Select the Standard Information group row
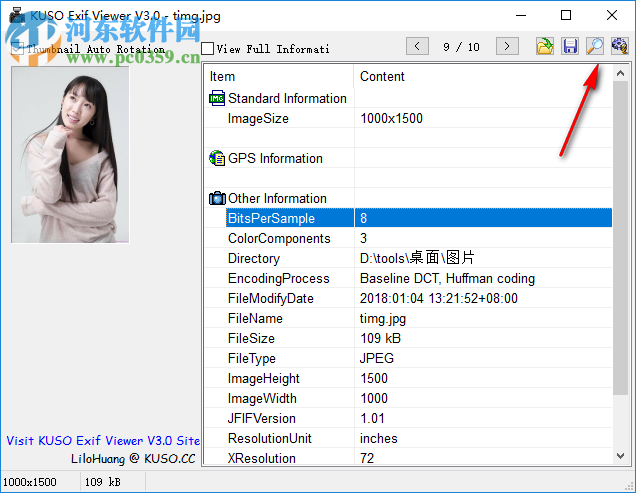Viewport: 636px width, 493px height. 408,98
